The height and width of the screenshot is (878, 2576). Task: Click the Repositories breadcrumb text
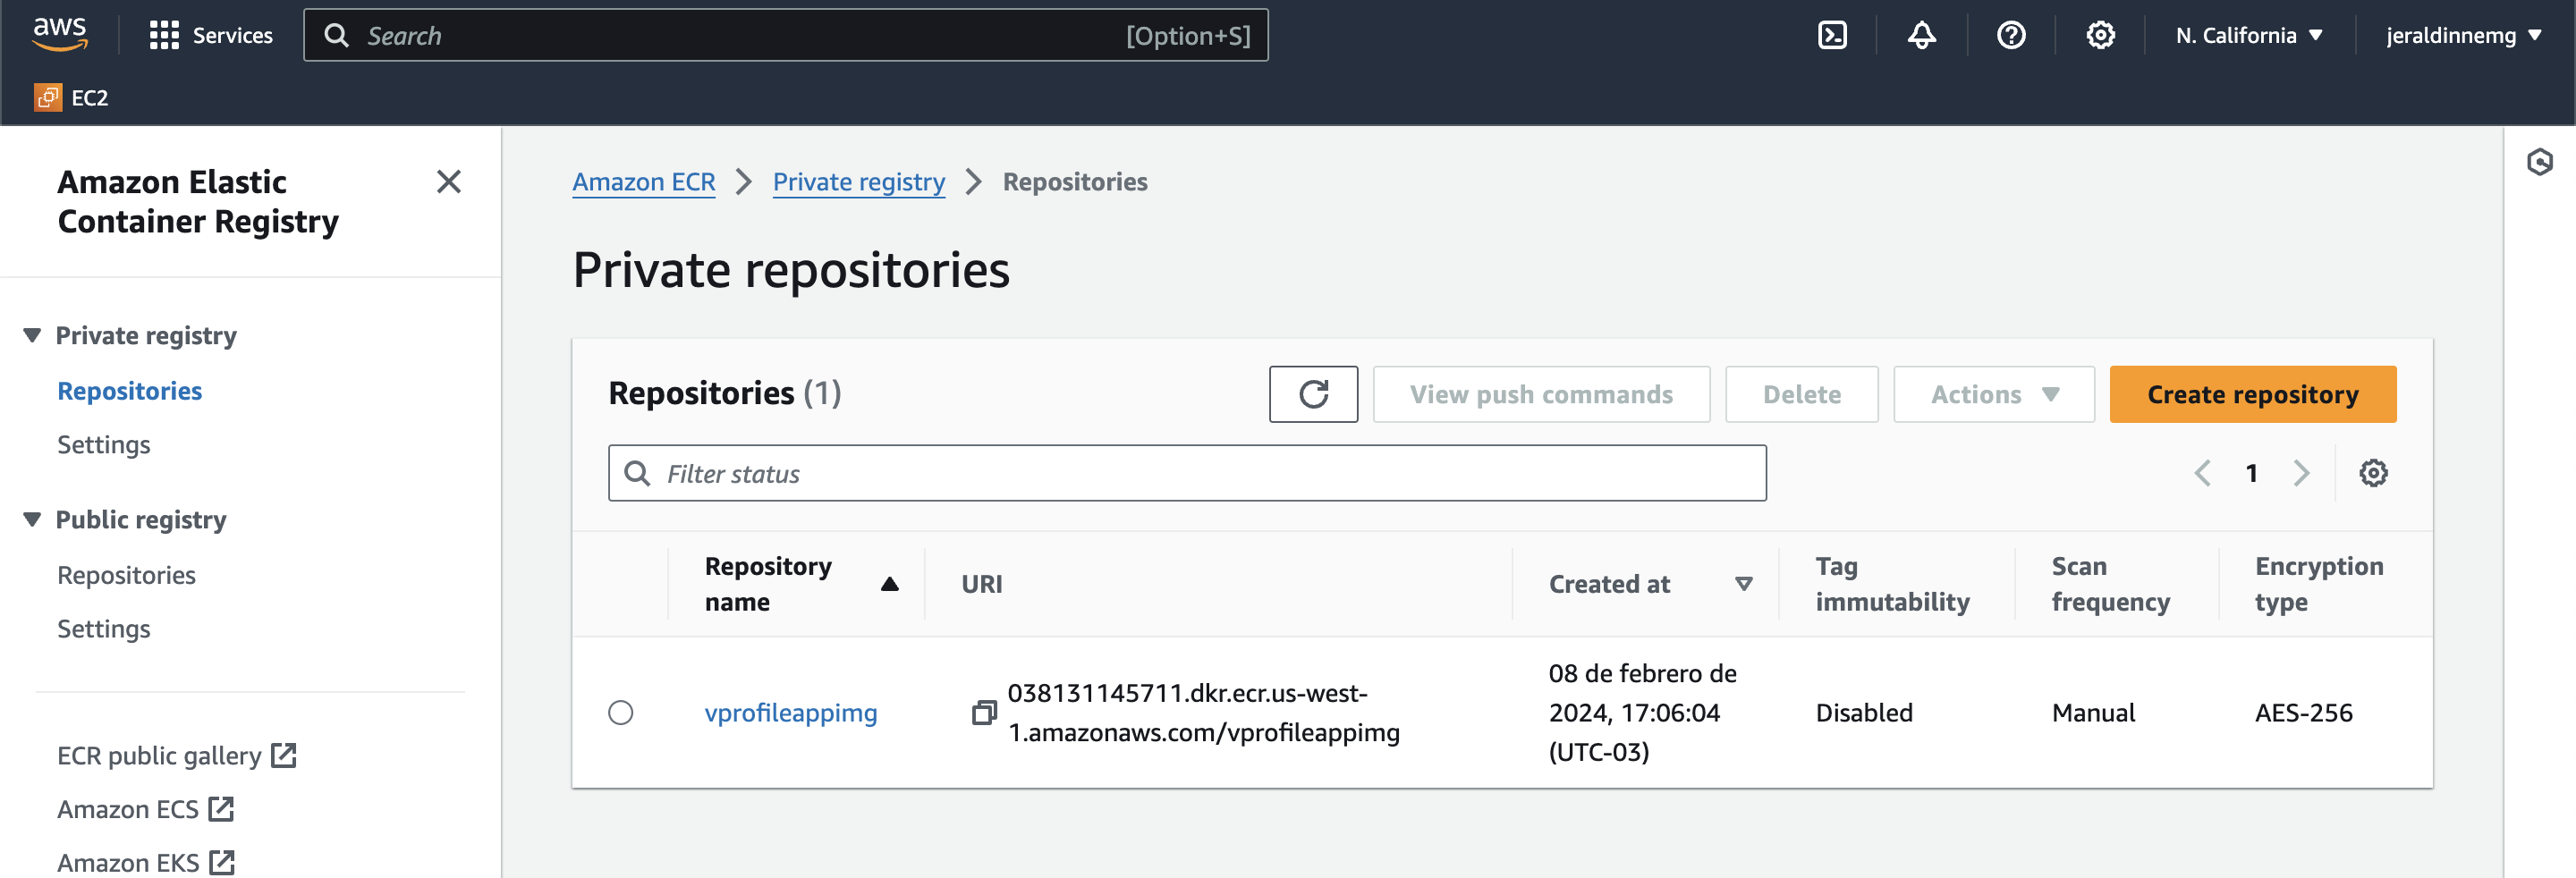(1074, 181)
